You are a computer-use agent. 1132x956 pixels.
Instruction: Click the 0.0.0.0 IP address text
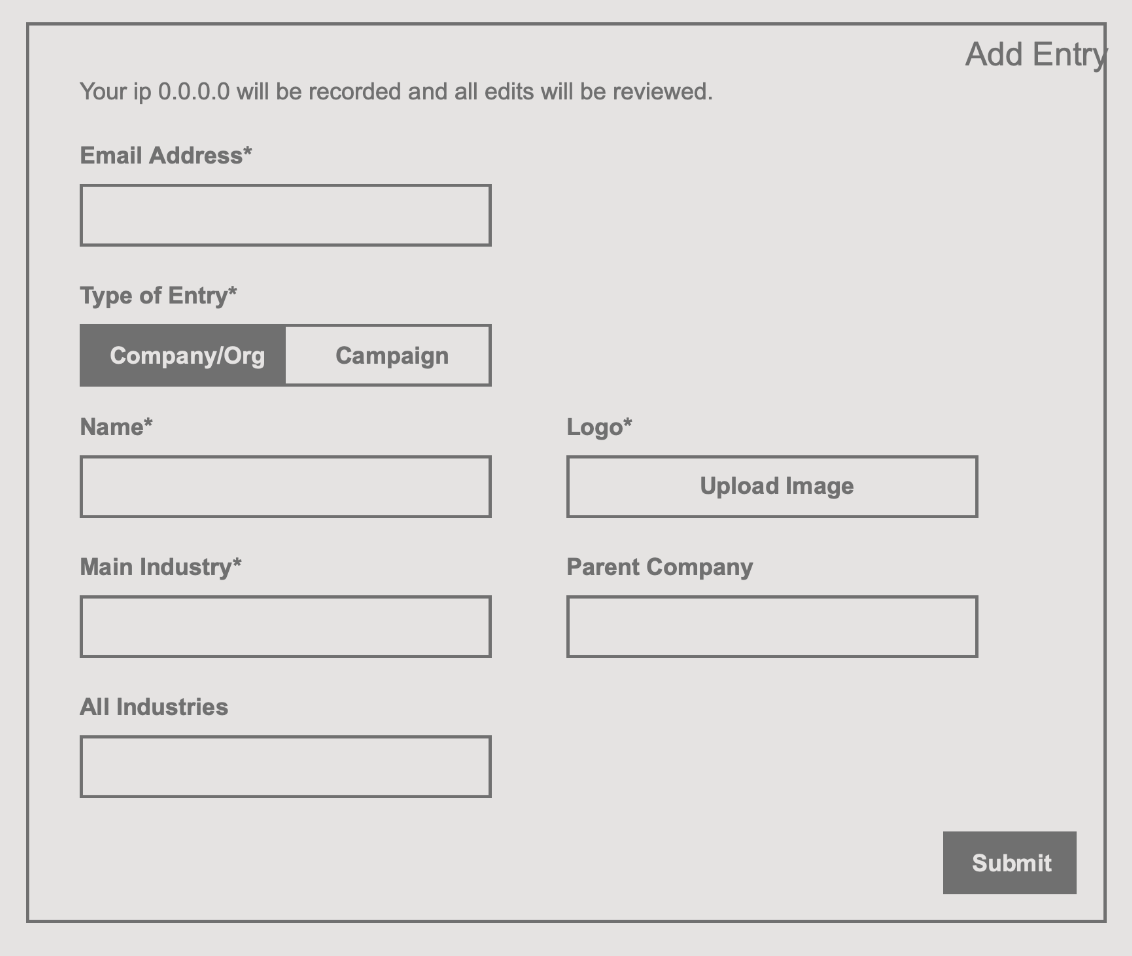click(194, 92)
